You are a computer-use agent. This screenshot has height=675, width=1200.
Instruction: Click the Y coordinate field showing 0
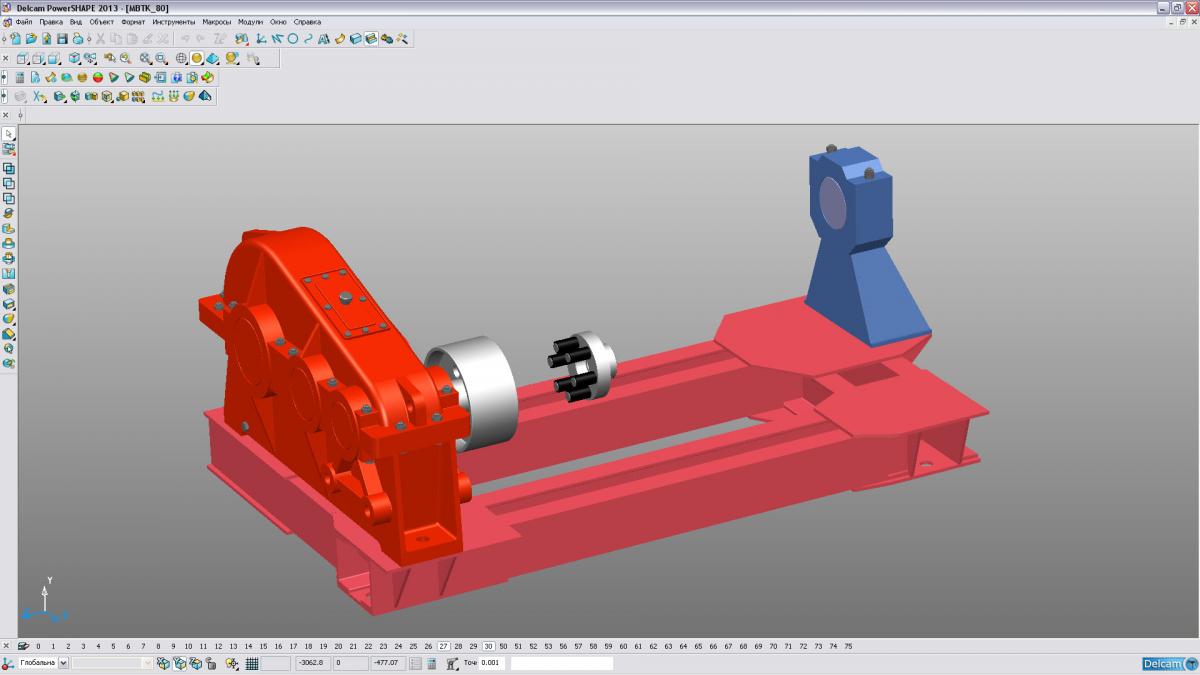352,663
